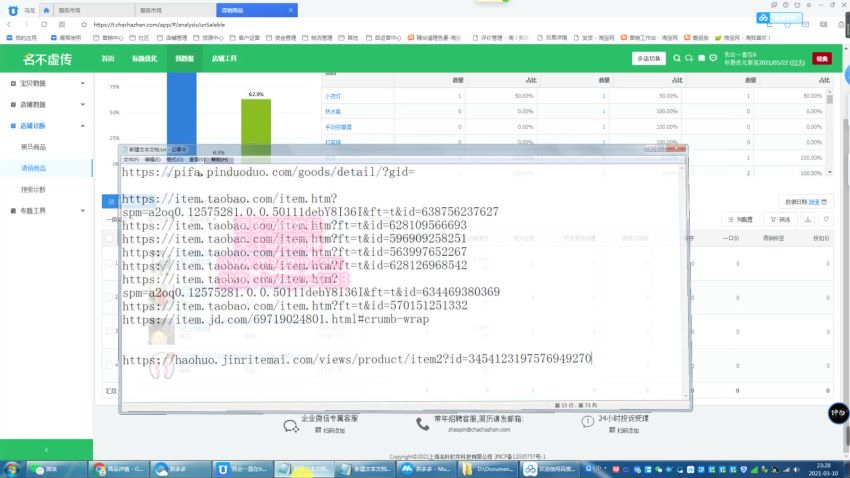Screen dimensions: 850x478
Task: Open the WeChat taskbar item
Action: point(56,469)
